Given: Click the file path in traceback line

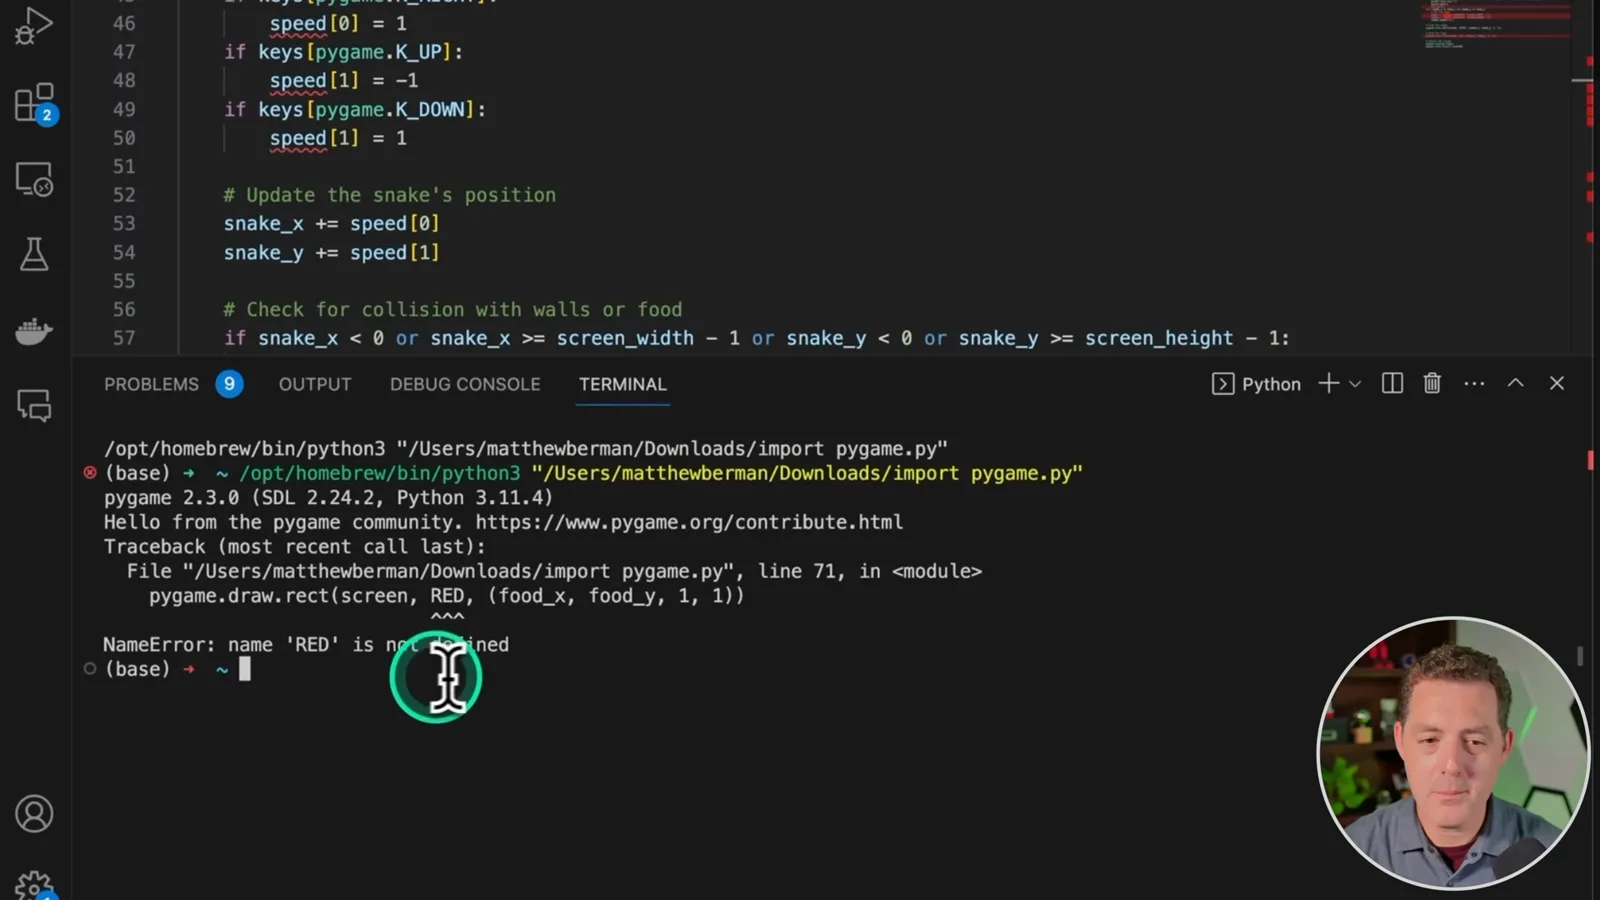Looking at the screenshot, I should pyautogui.click(x=461, y=571).
